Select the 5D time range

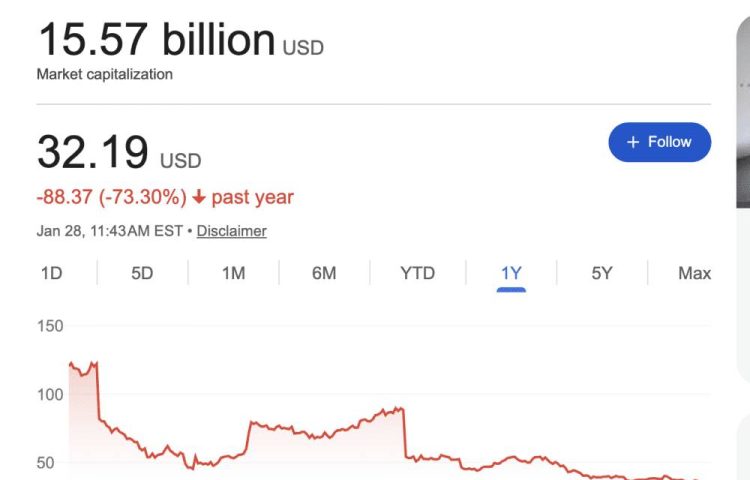(x=142, y=273)
